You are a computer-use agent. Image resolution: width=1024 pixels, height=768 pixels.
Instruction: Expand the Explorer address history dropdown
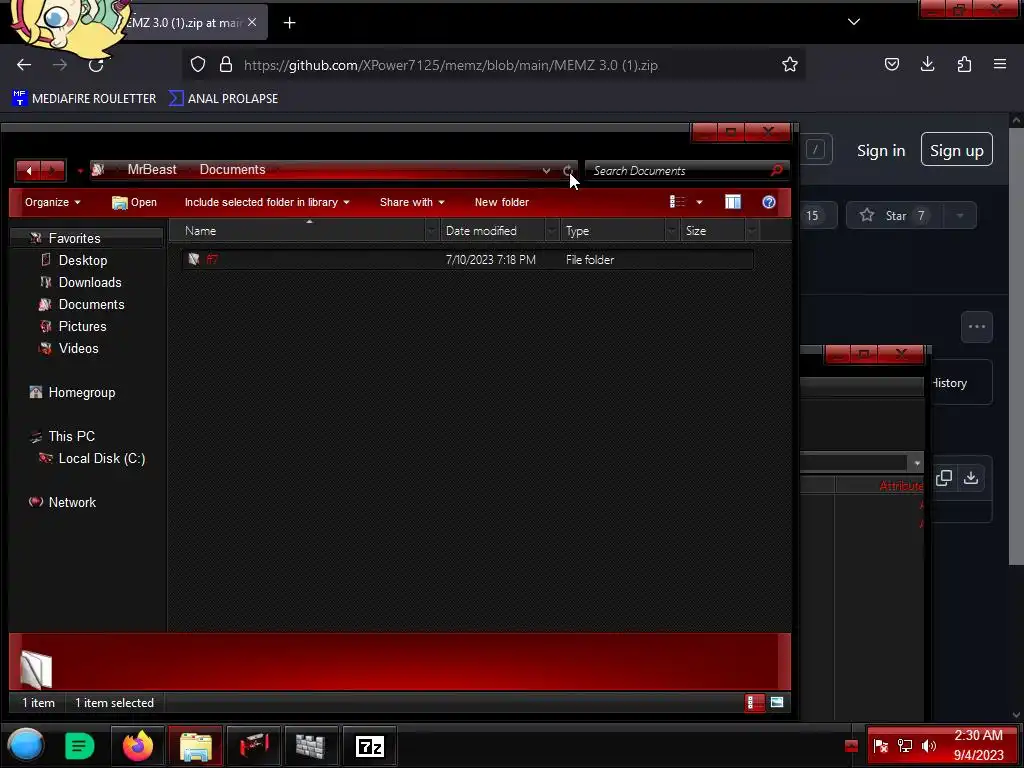point(546,170)
